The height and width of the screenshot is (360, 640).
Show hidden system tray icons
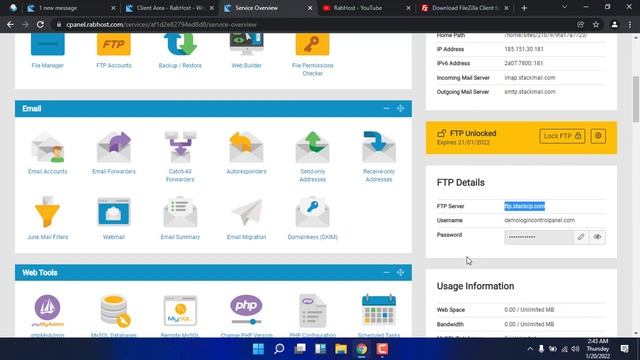530,349
